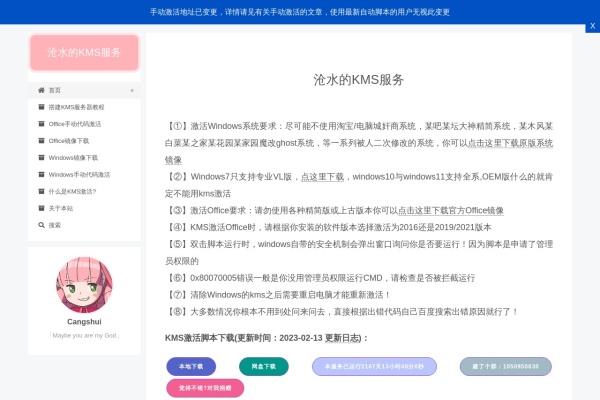Viewport: 600px width, 400px height.
Task: Click the magnifier search icon in sidebar
Action: pyautogui.click(x=40, y=225)
